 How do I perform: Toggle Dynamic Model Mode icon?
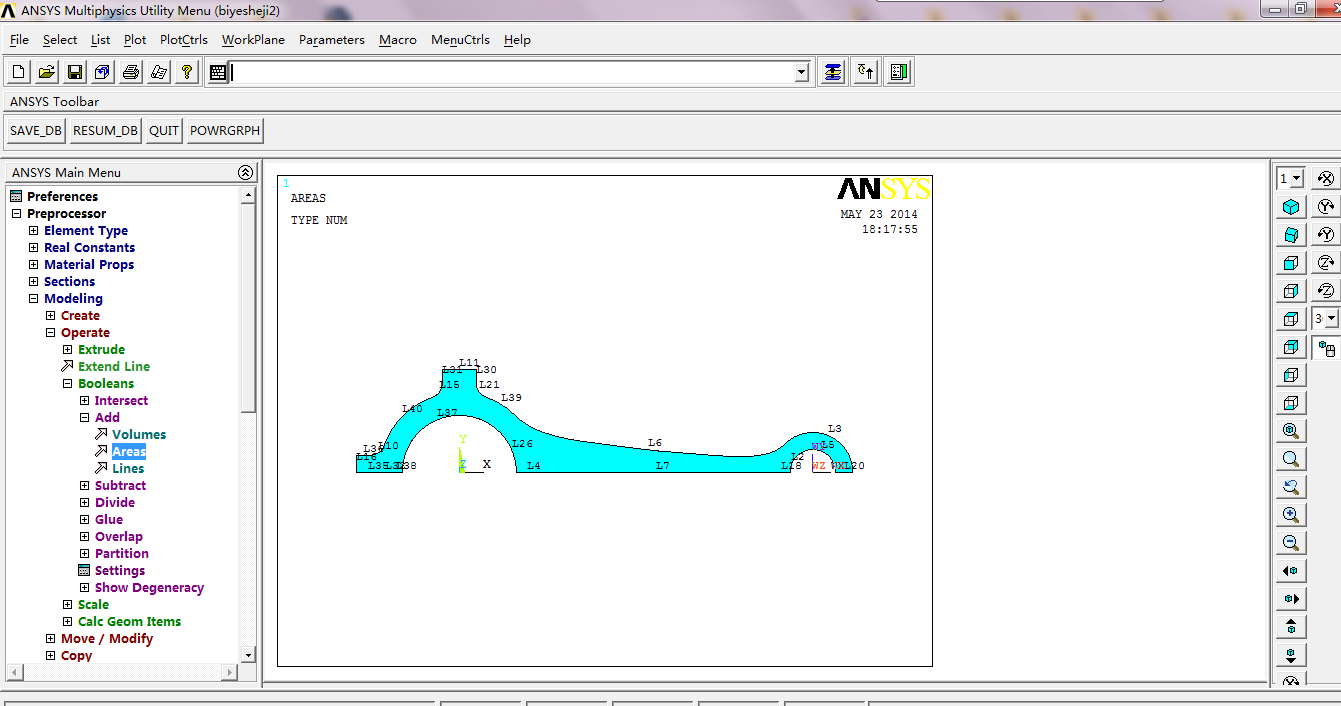(x=1326, y=348)
